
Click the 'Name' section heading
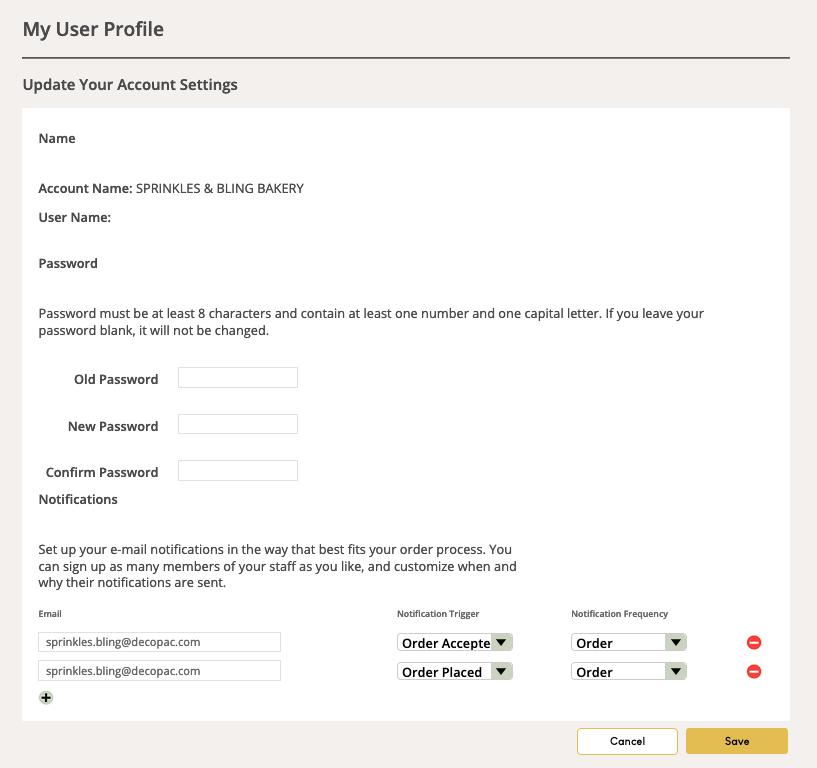(x=57, y=139)
